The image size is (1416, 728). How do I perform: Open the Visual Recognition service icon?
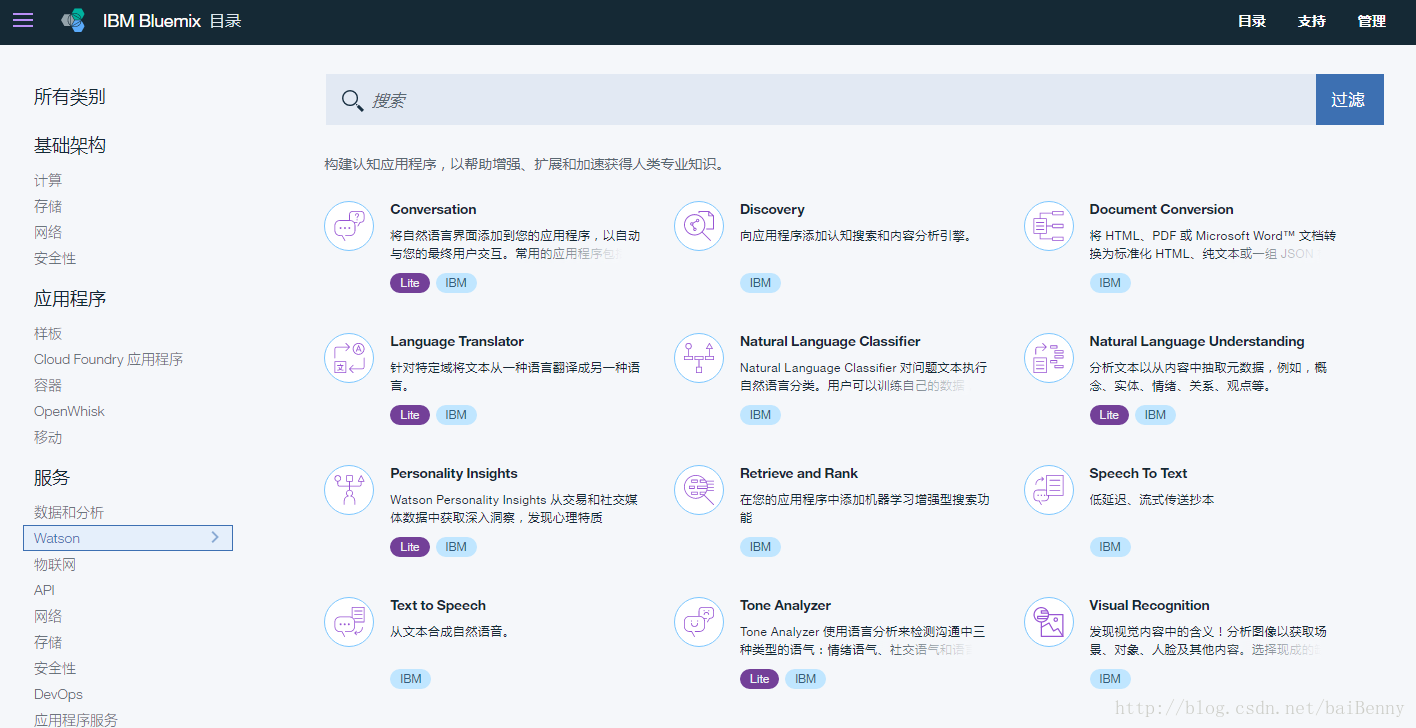pyautogui.click(x=1049, y=622)
